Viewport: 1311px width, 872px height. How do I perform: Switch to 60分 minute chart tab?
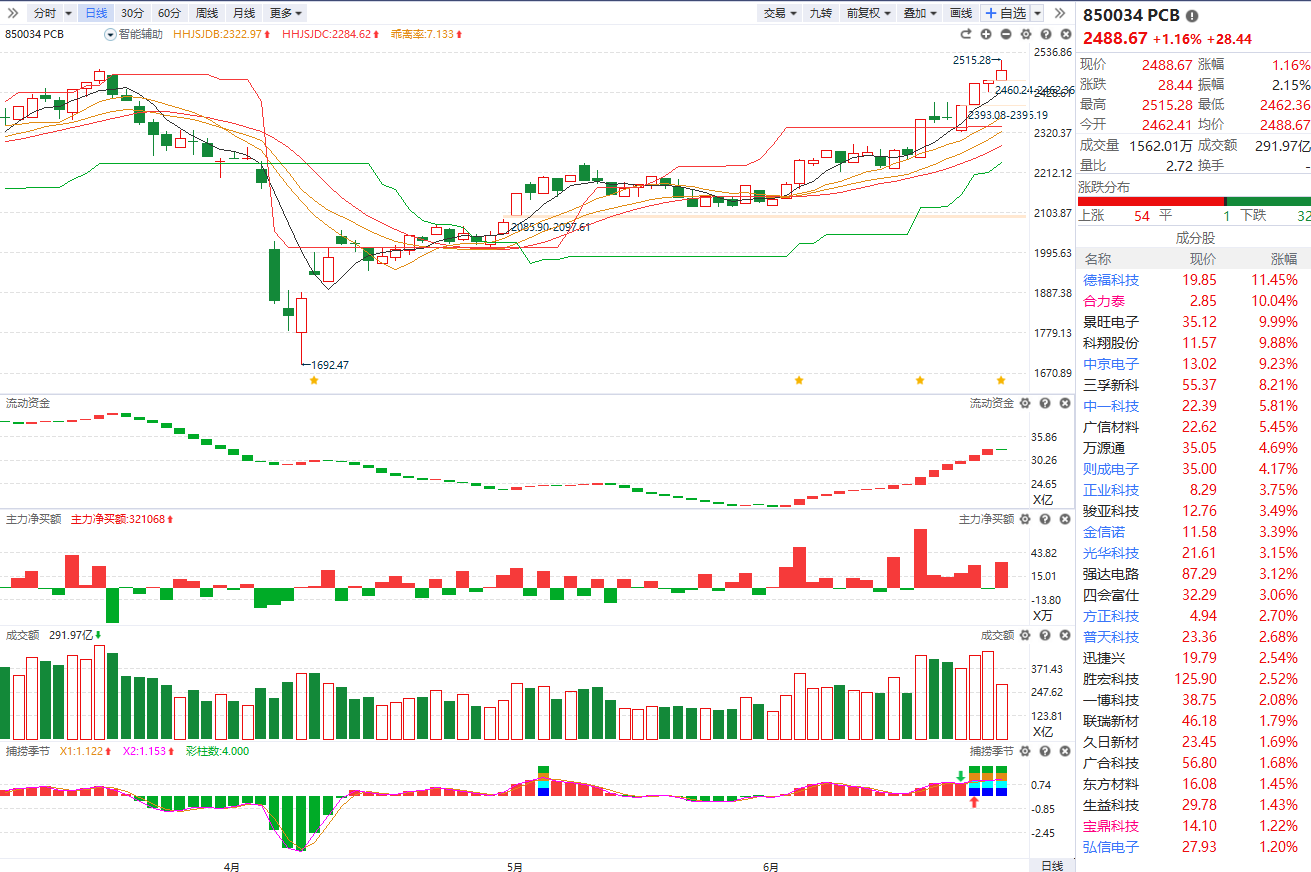click(169, 13)
